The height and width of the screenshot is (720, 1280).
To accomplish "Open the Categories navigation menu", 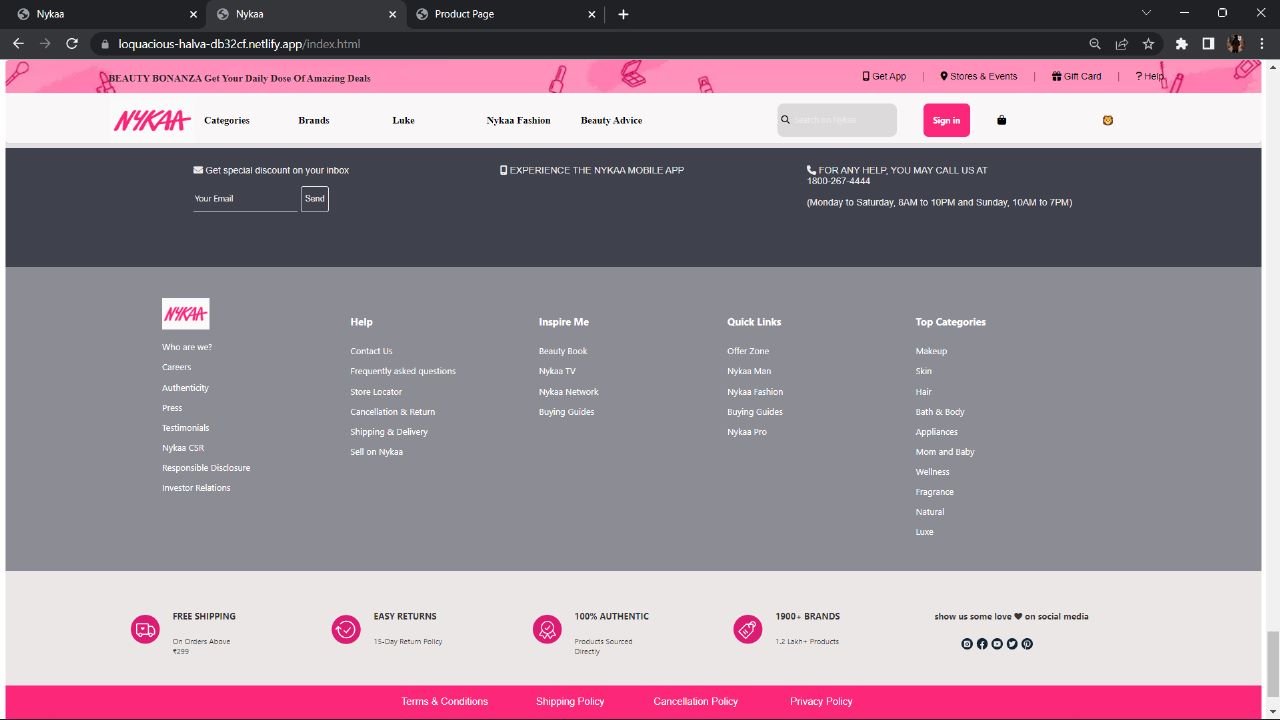I will click(227, 120).
